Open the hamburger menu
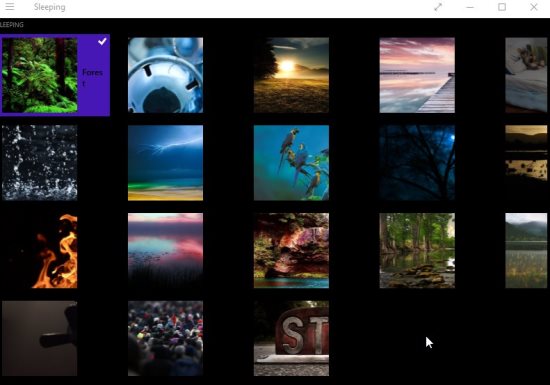Viewport: 550px width, 385px height. (10, 7)
